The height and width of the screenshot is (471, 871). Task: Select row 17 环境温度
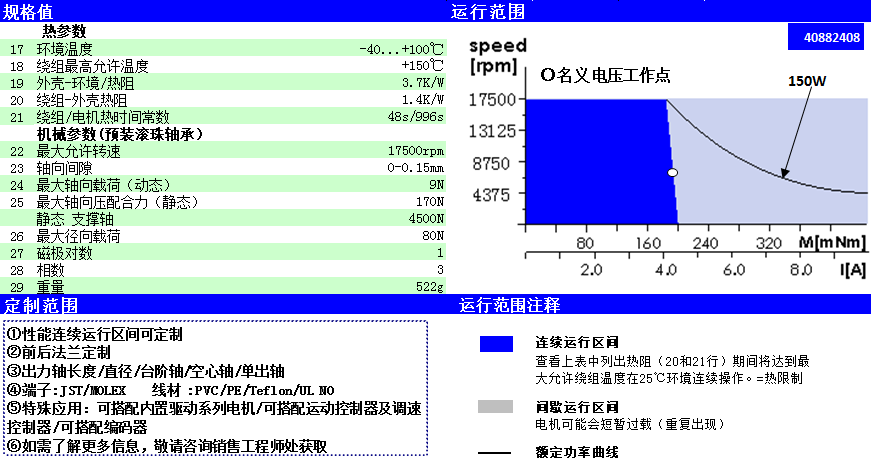225,49
